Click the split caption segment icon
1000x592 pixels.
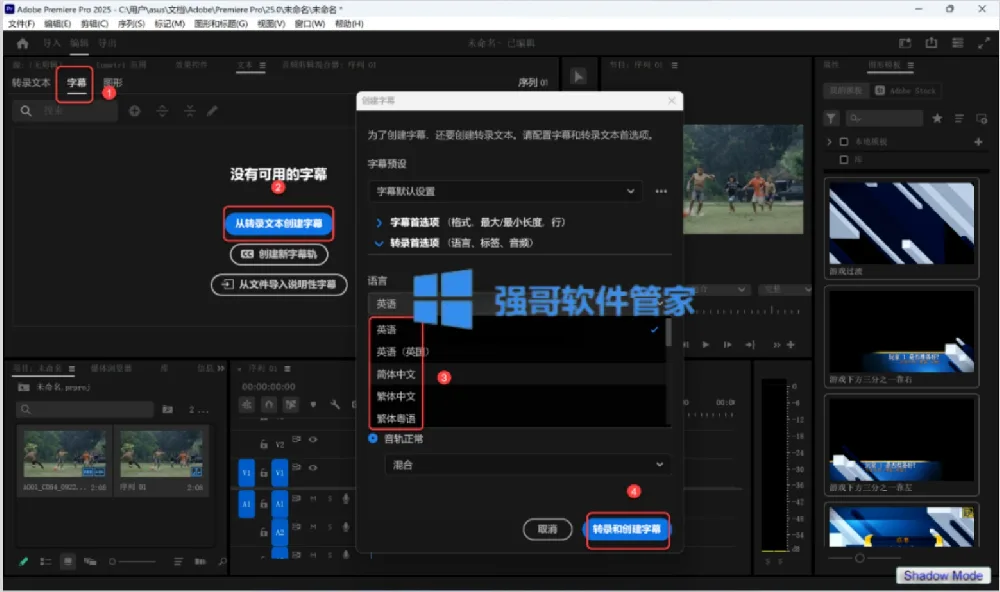tap(163, 111)
